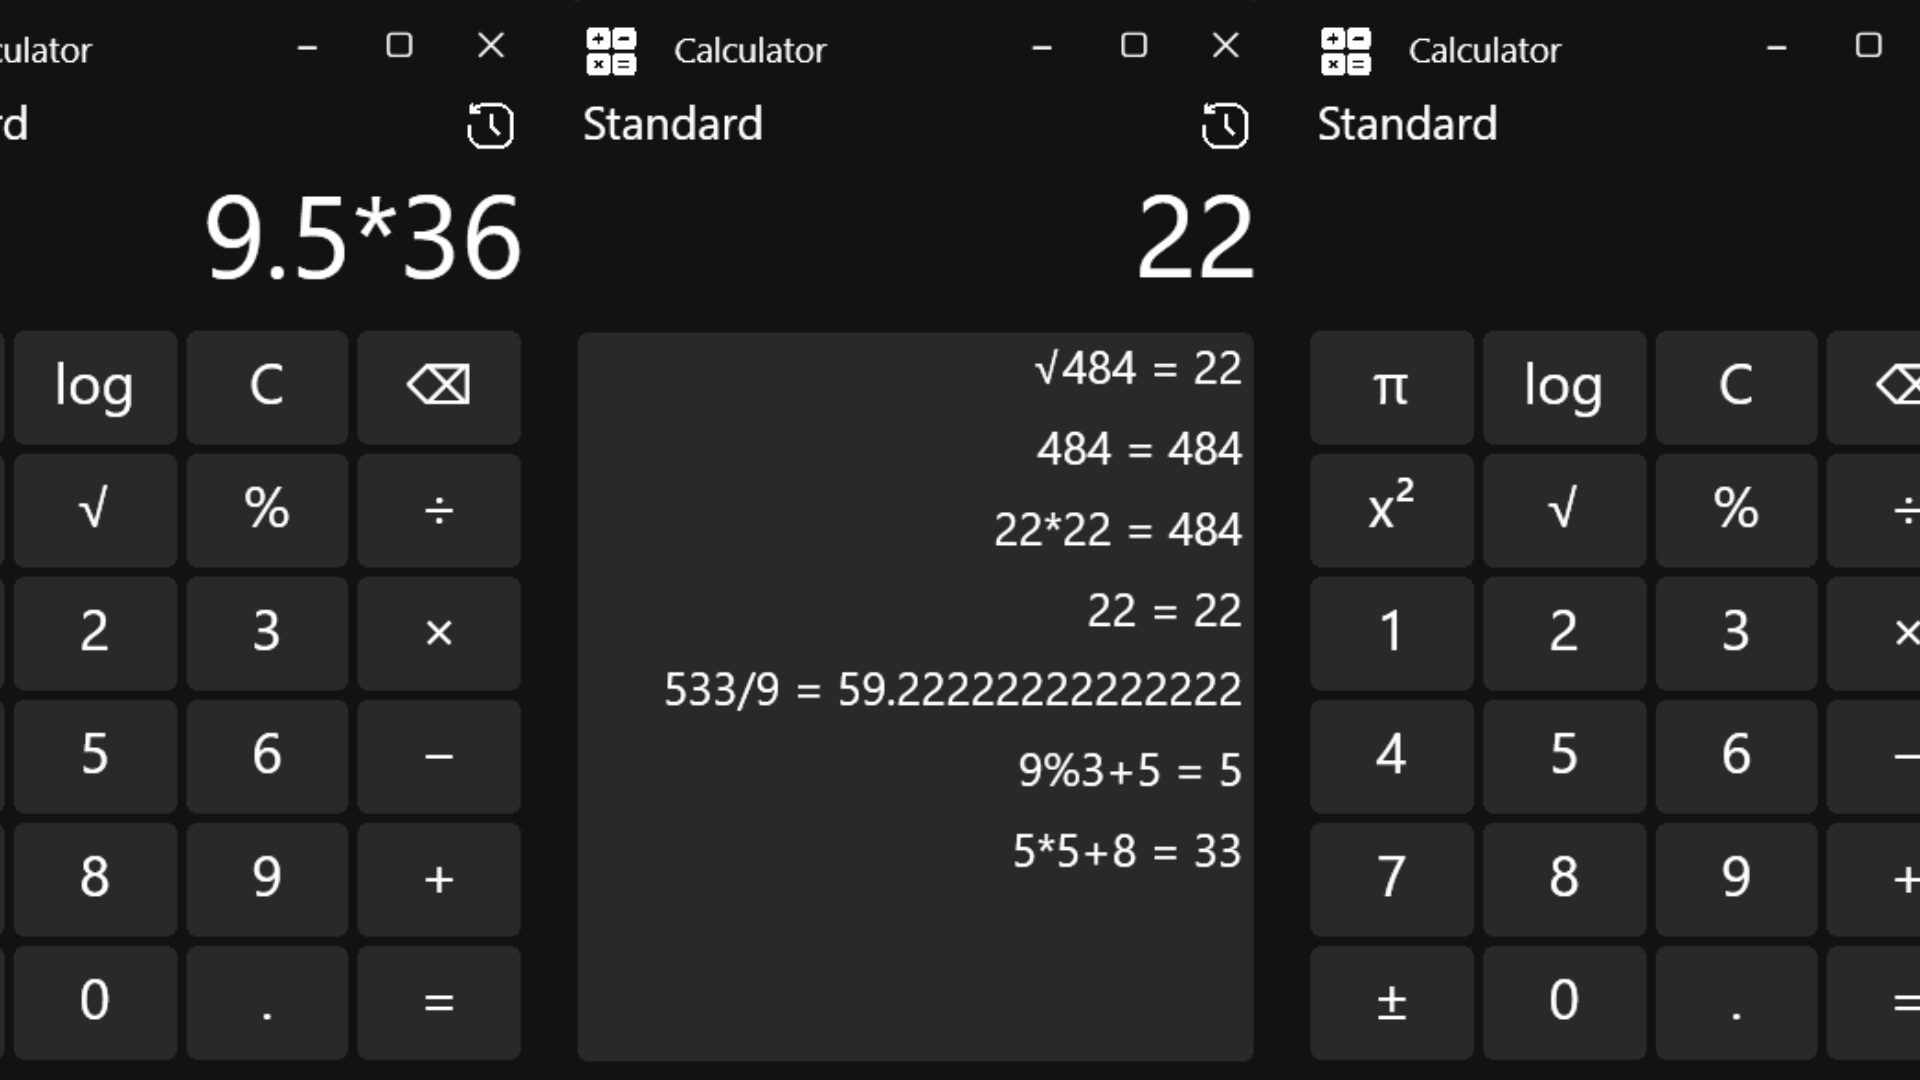Image resolution: width=1920 pixels, height=1080 pixels.
Task: Open the history panel icon
Action: (1226, 127)
